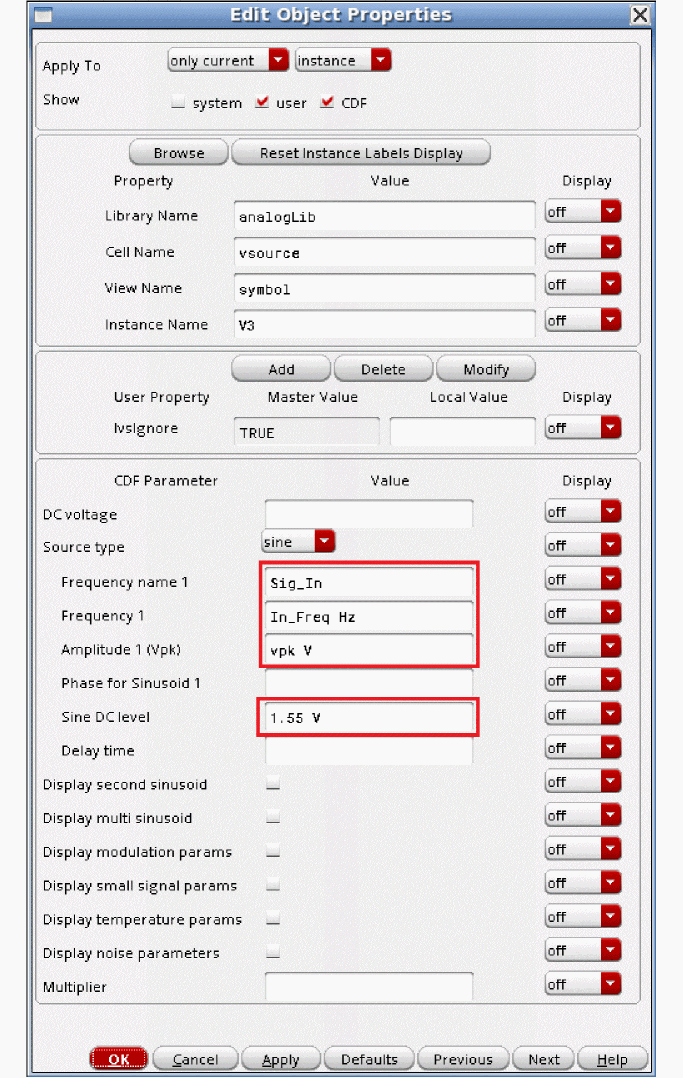Viewport: 683px width, 1078px height.
Task: Open Display dropdown for Cell Name
Action: click(x=583, y=248)
